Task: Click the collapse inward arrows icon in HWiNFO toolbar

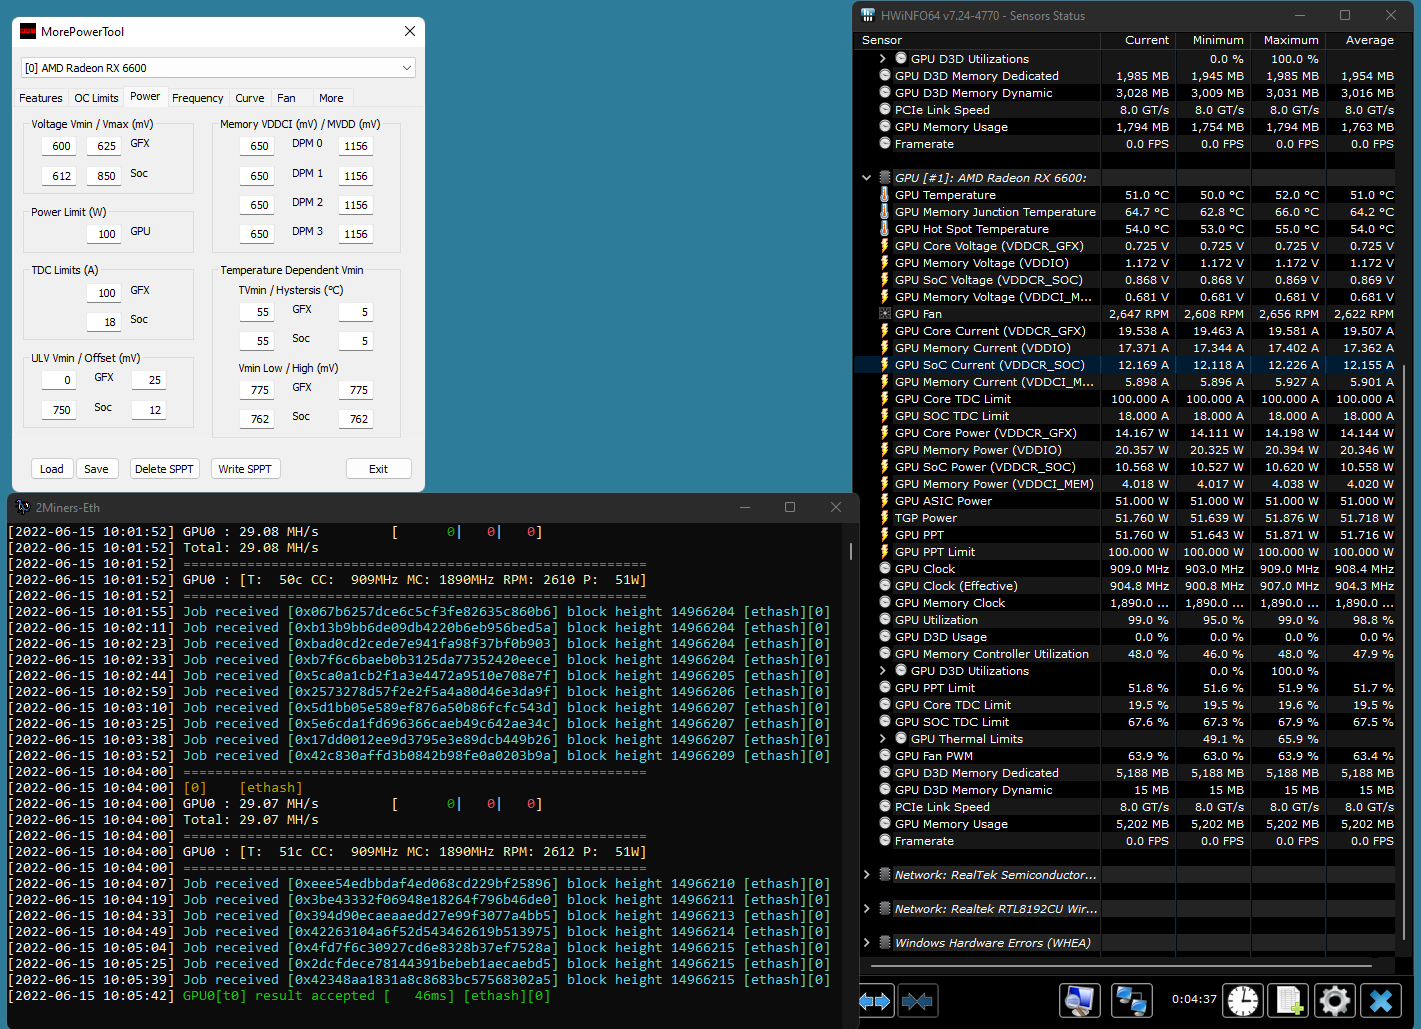Action: [x=917, y=1000]
